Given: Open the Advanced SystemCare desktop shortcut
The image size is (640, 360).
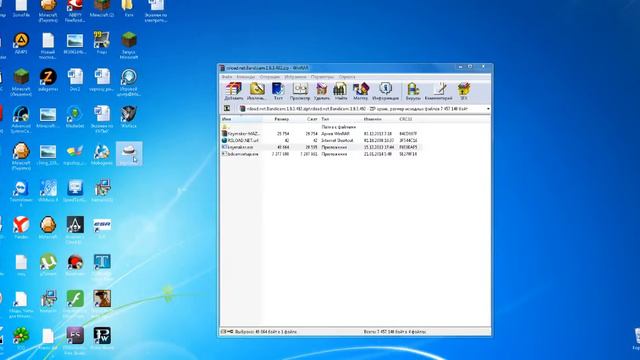Looking at the screenshot, I should pos(20,119).
